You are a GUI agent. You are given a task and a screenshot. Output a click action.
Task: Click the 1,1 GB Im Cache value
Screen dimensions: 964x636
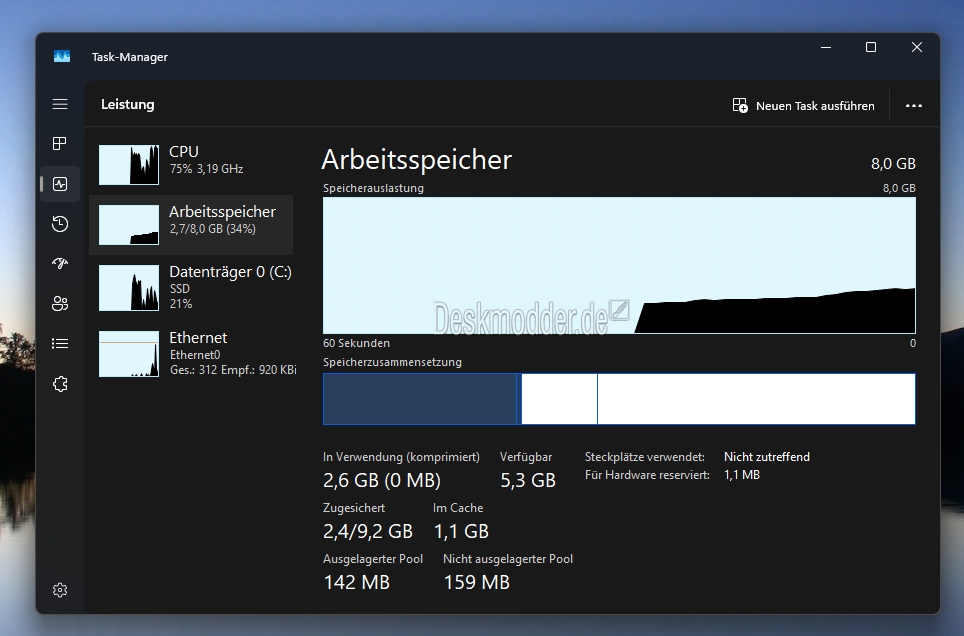(462, 531)
